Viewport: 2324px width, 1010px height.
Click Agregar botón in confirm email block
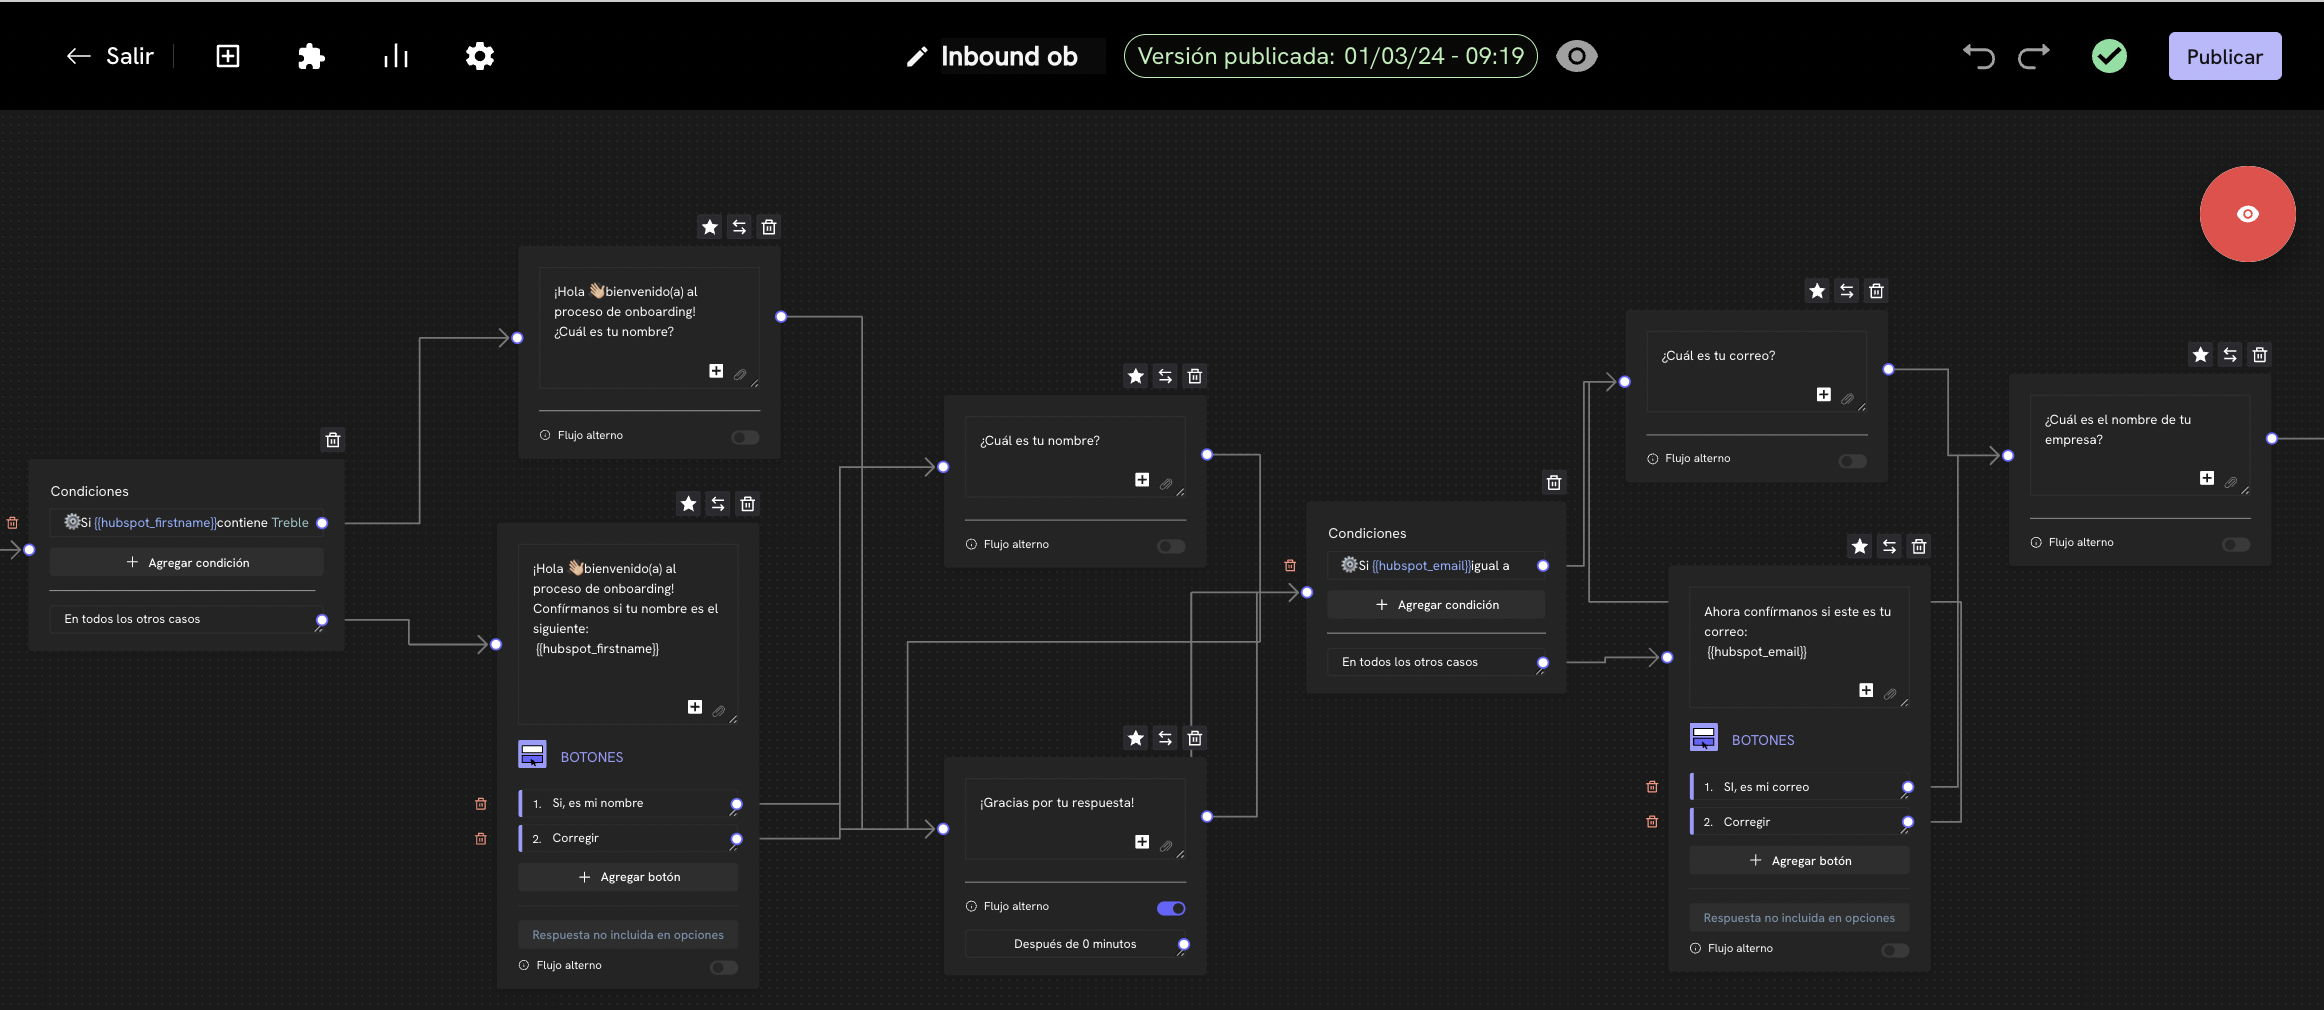pyautogui.click(x=1800, y=861)
